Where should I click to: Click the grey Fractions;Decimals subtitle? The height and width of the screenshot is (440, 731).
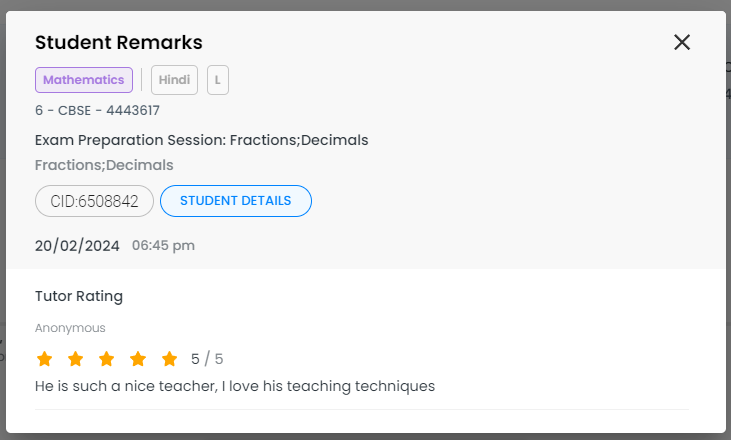click(104, 165)
